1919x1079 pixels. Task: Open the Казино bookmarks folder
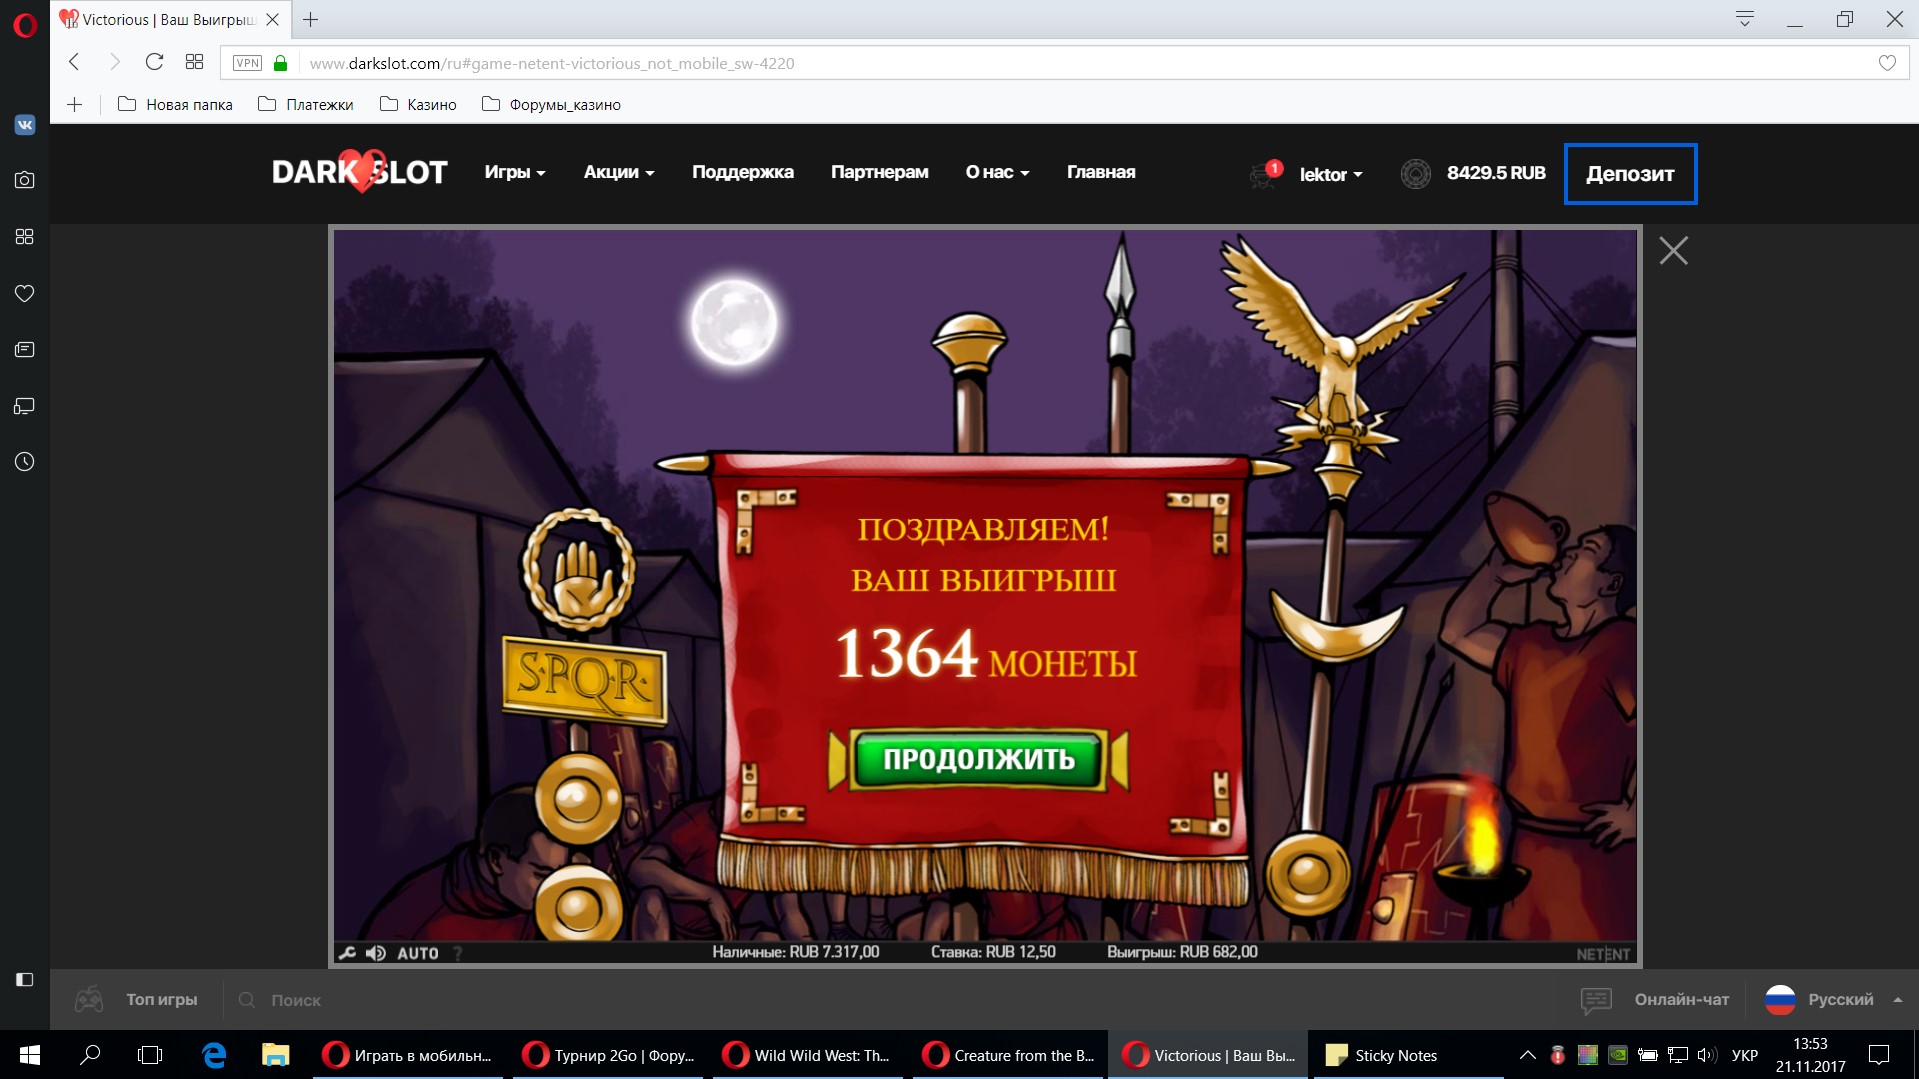[418, 104]
